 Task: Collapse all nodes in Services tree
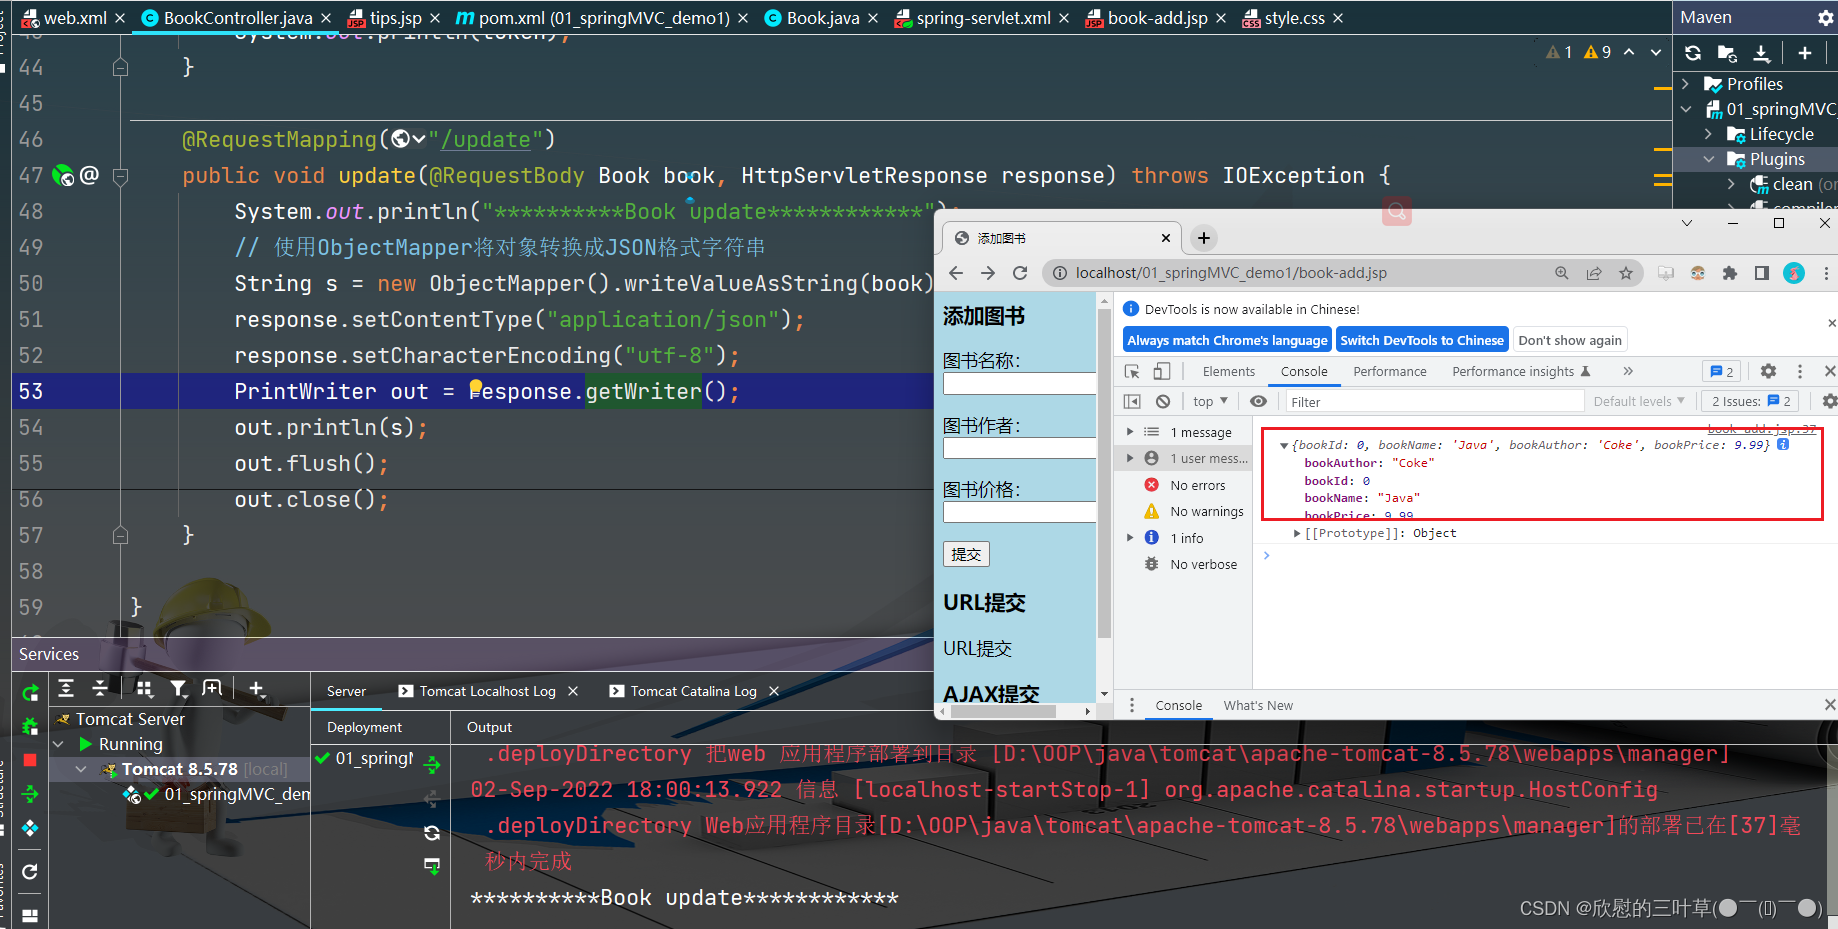click(100, 688)
